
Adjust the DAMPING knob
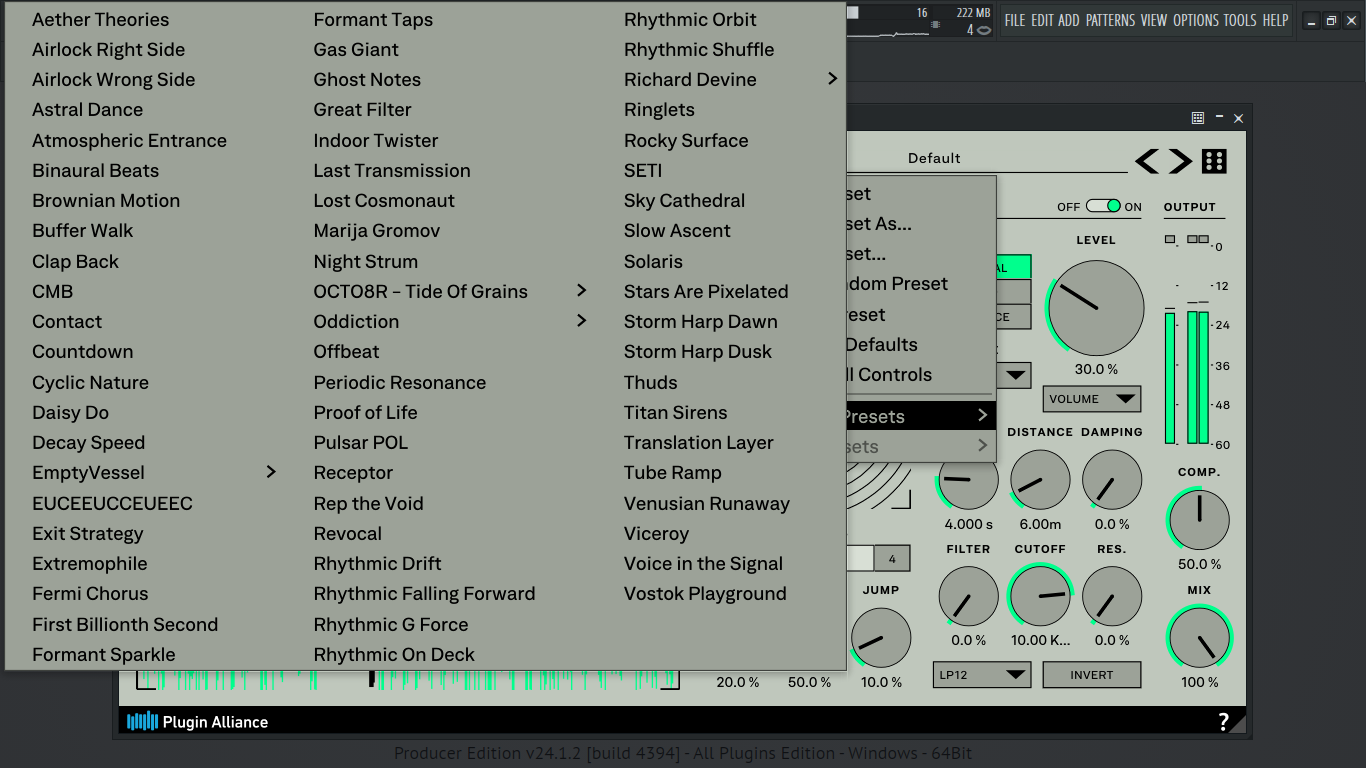tap(1112, 480)
